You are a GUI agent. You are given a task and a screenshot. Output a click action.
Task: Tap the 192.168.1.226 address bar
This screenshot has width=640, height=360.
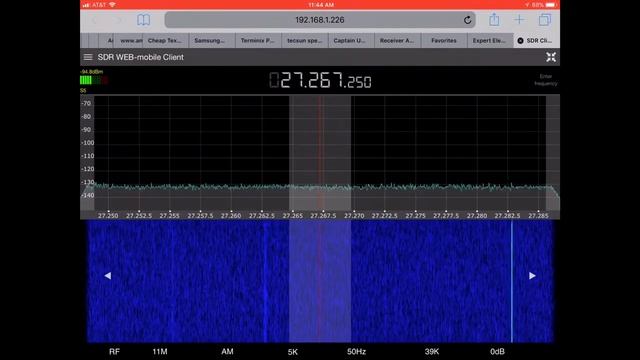320,20
